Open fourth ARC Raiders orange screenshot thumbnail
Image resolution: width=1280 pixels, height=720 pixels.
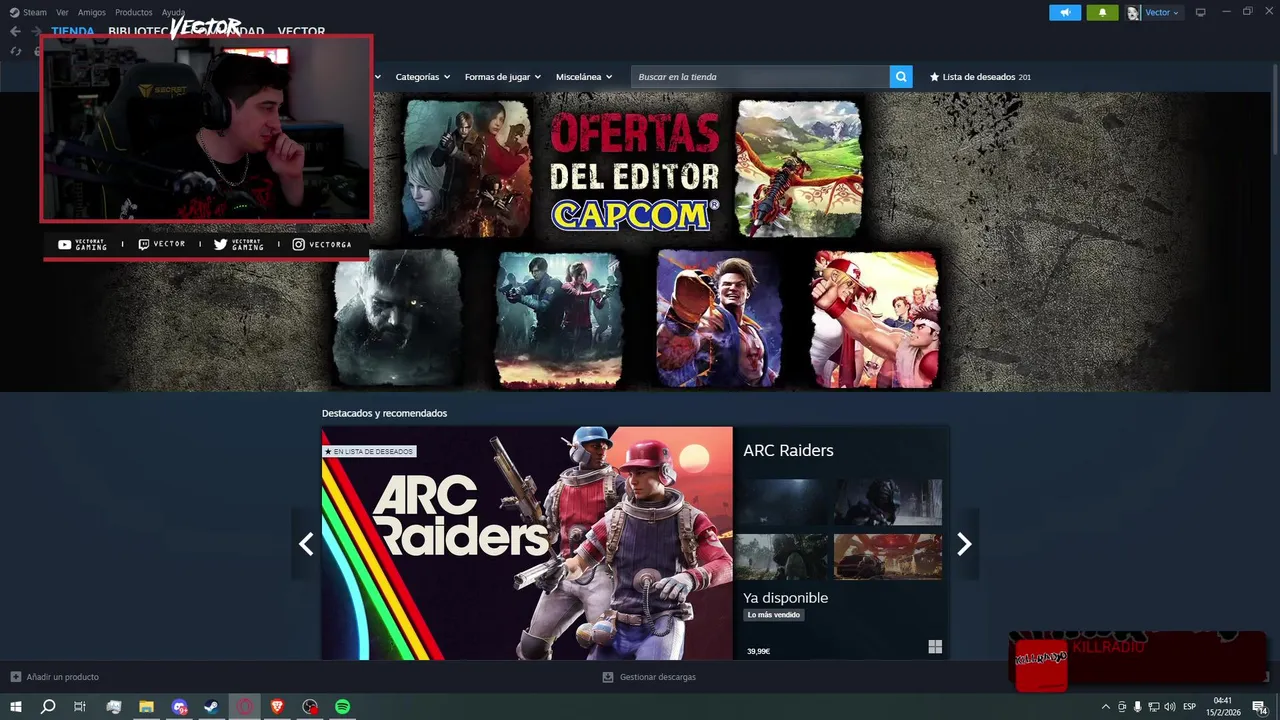[888, 556]
